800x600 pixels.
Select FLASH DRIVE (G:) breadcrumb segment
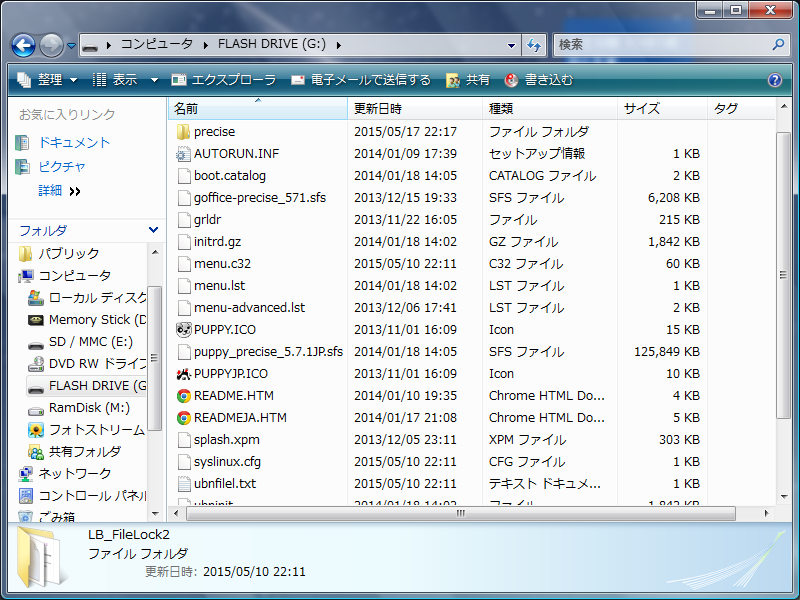pyautogui.click(x=271, y=44)
